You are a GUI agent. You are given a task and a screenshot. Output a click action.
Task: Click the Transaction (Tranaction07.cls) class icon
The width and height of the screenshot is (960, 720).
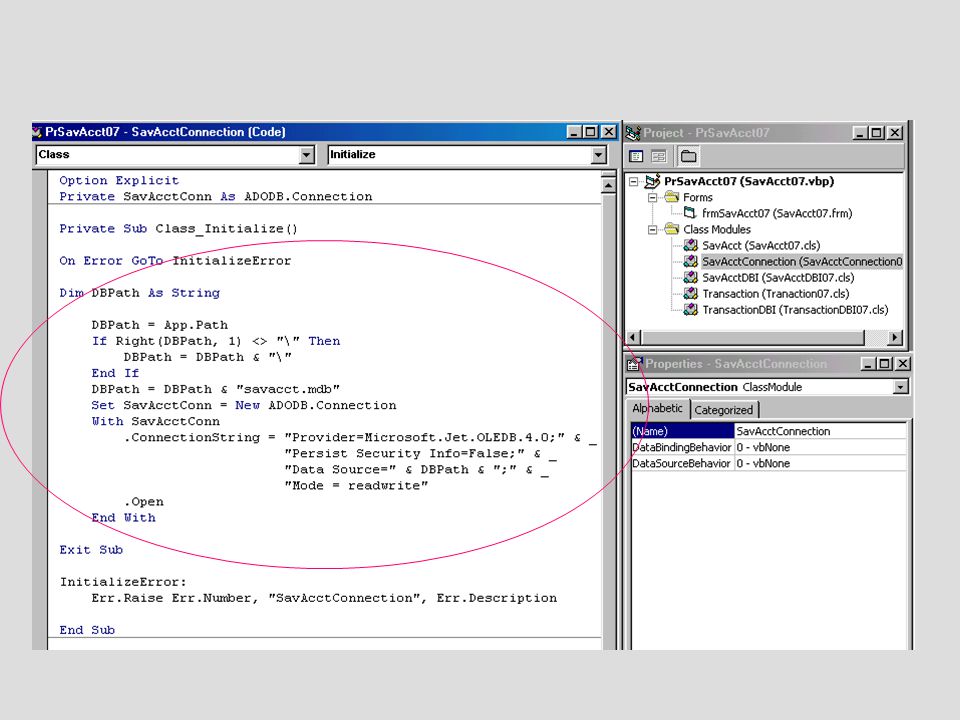pyautogui.click(x=691, y=293)
